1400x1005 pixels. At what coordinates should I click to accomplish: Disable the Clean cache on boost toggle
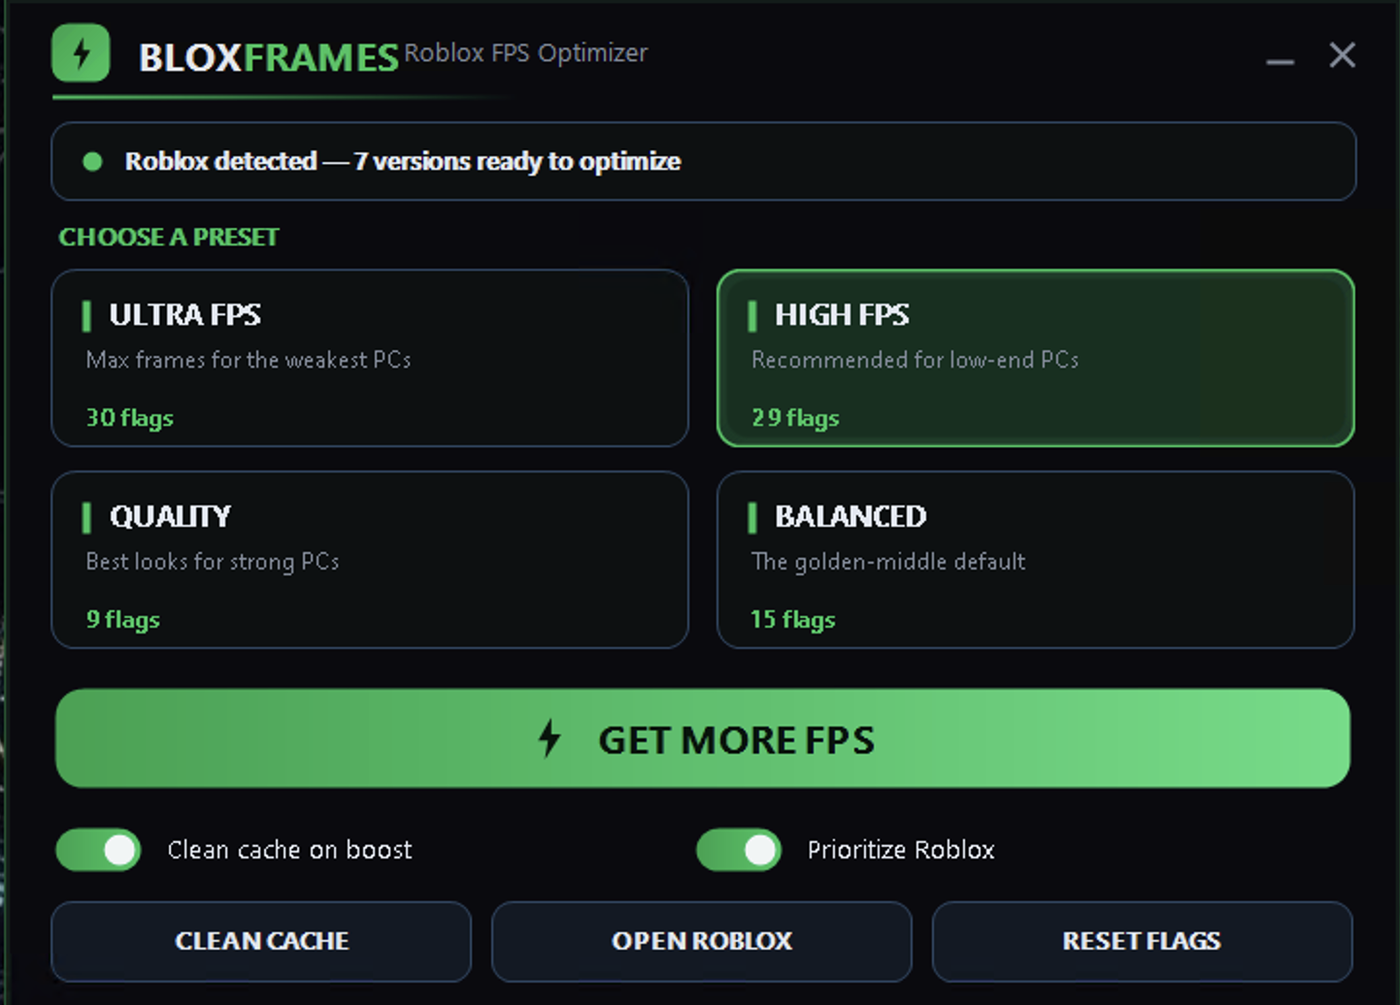click(x=98, y=850)
